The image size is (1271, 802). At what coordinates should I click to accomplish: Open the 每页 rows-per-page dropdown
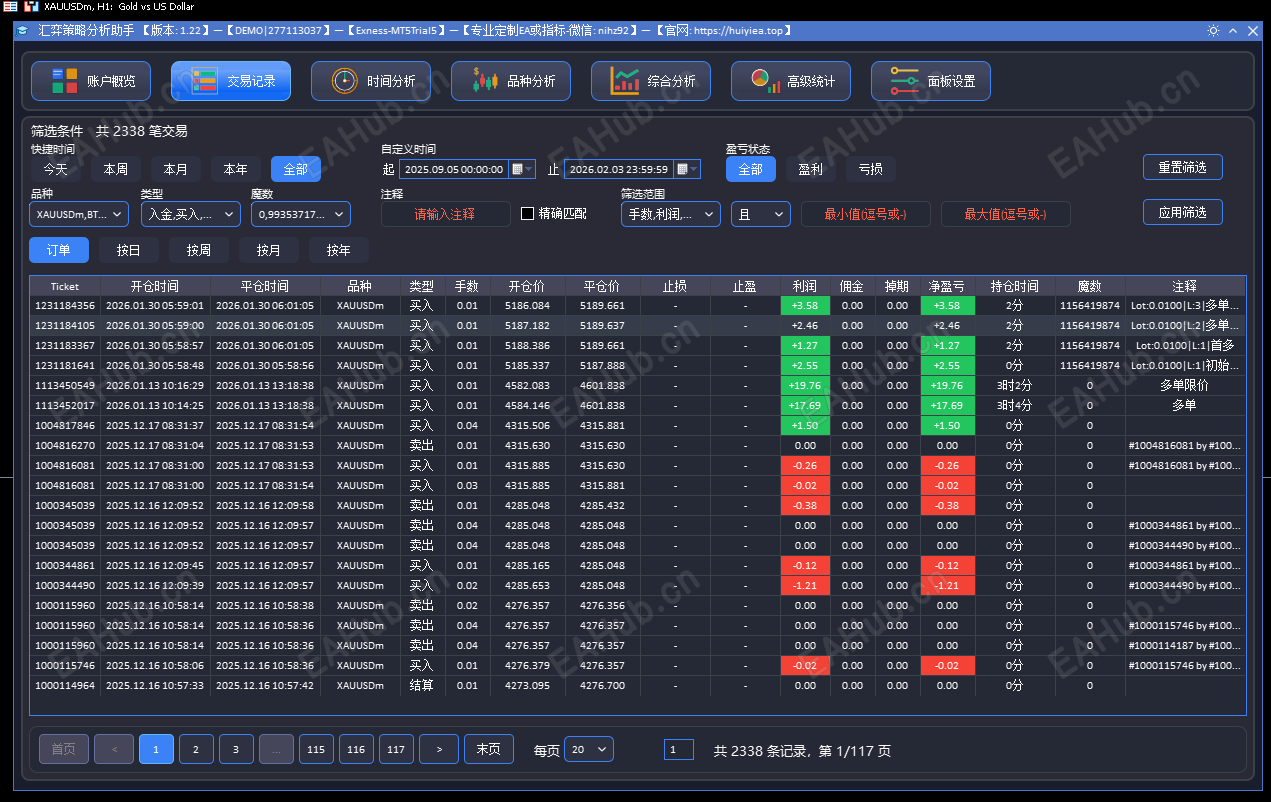[x=589, y=749]
